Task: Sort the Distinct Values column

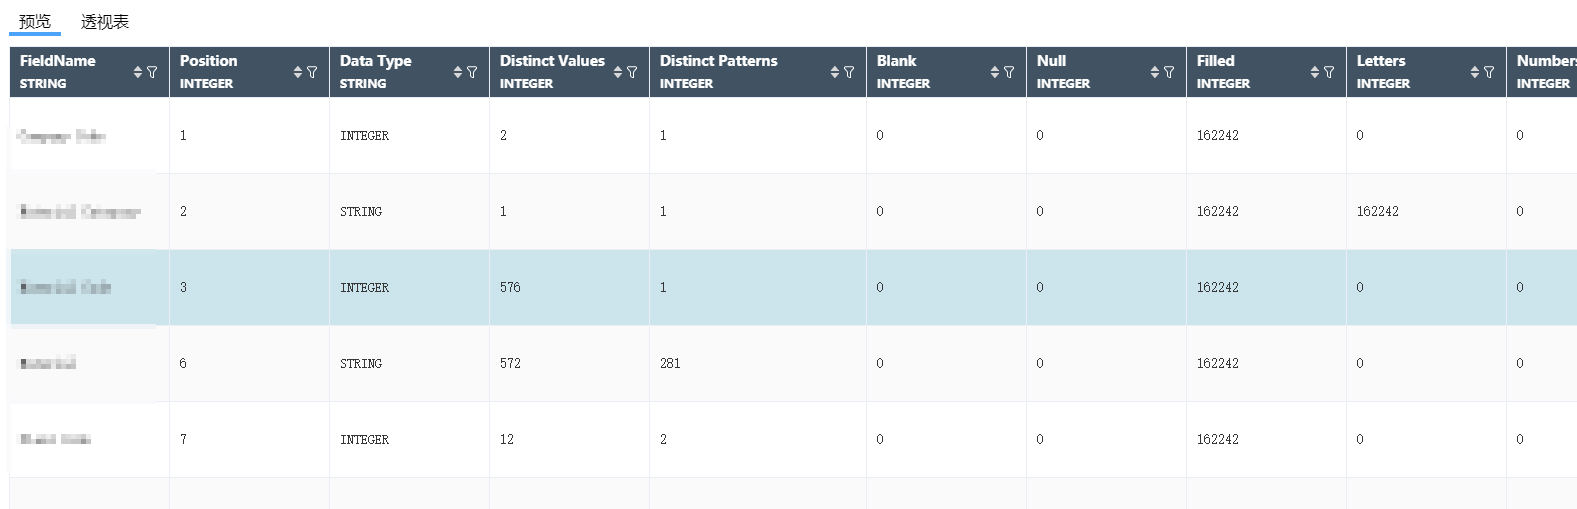Action: (617, 72)
